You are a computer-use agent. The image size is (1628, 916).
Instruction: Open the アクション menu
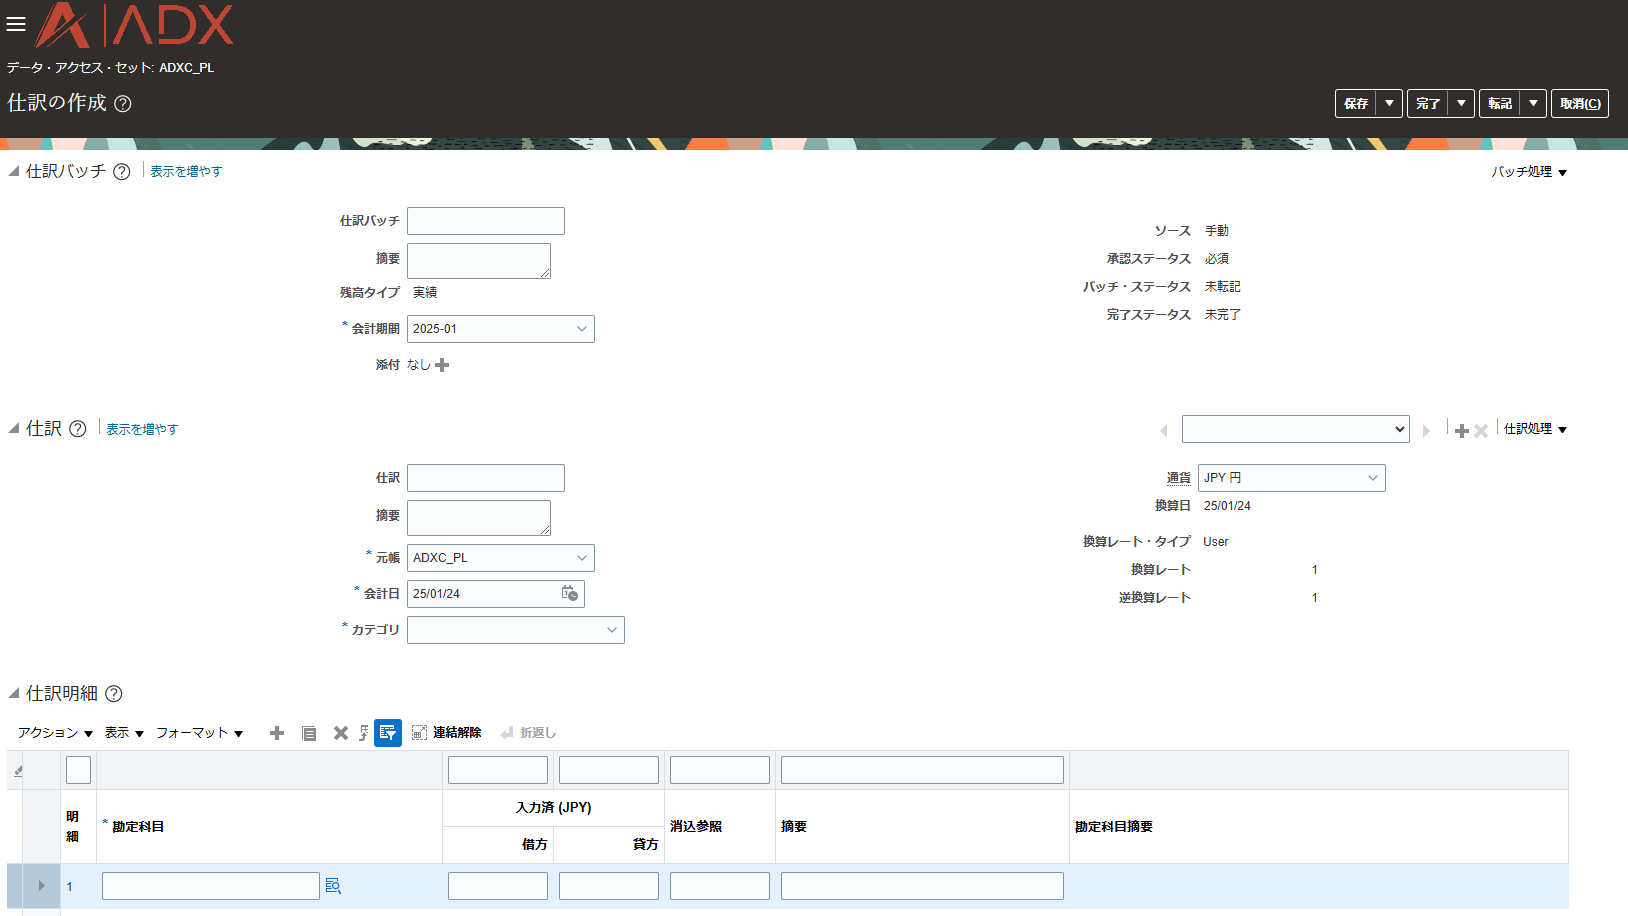55,733
